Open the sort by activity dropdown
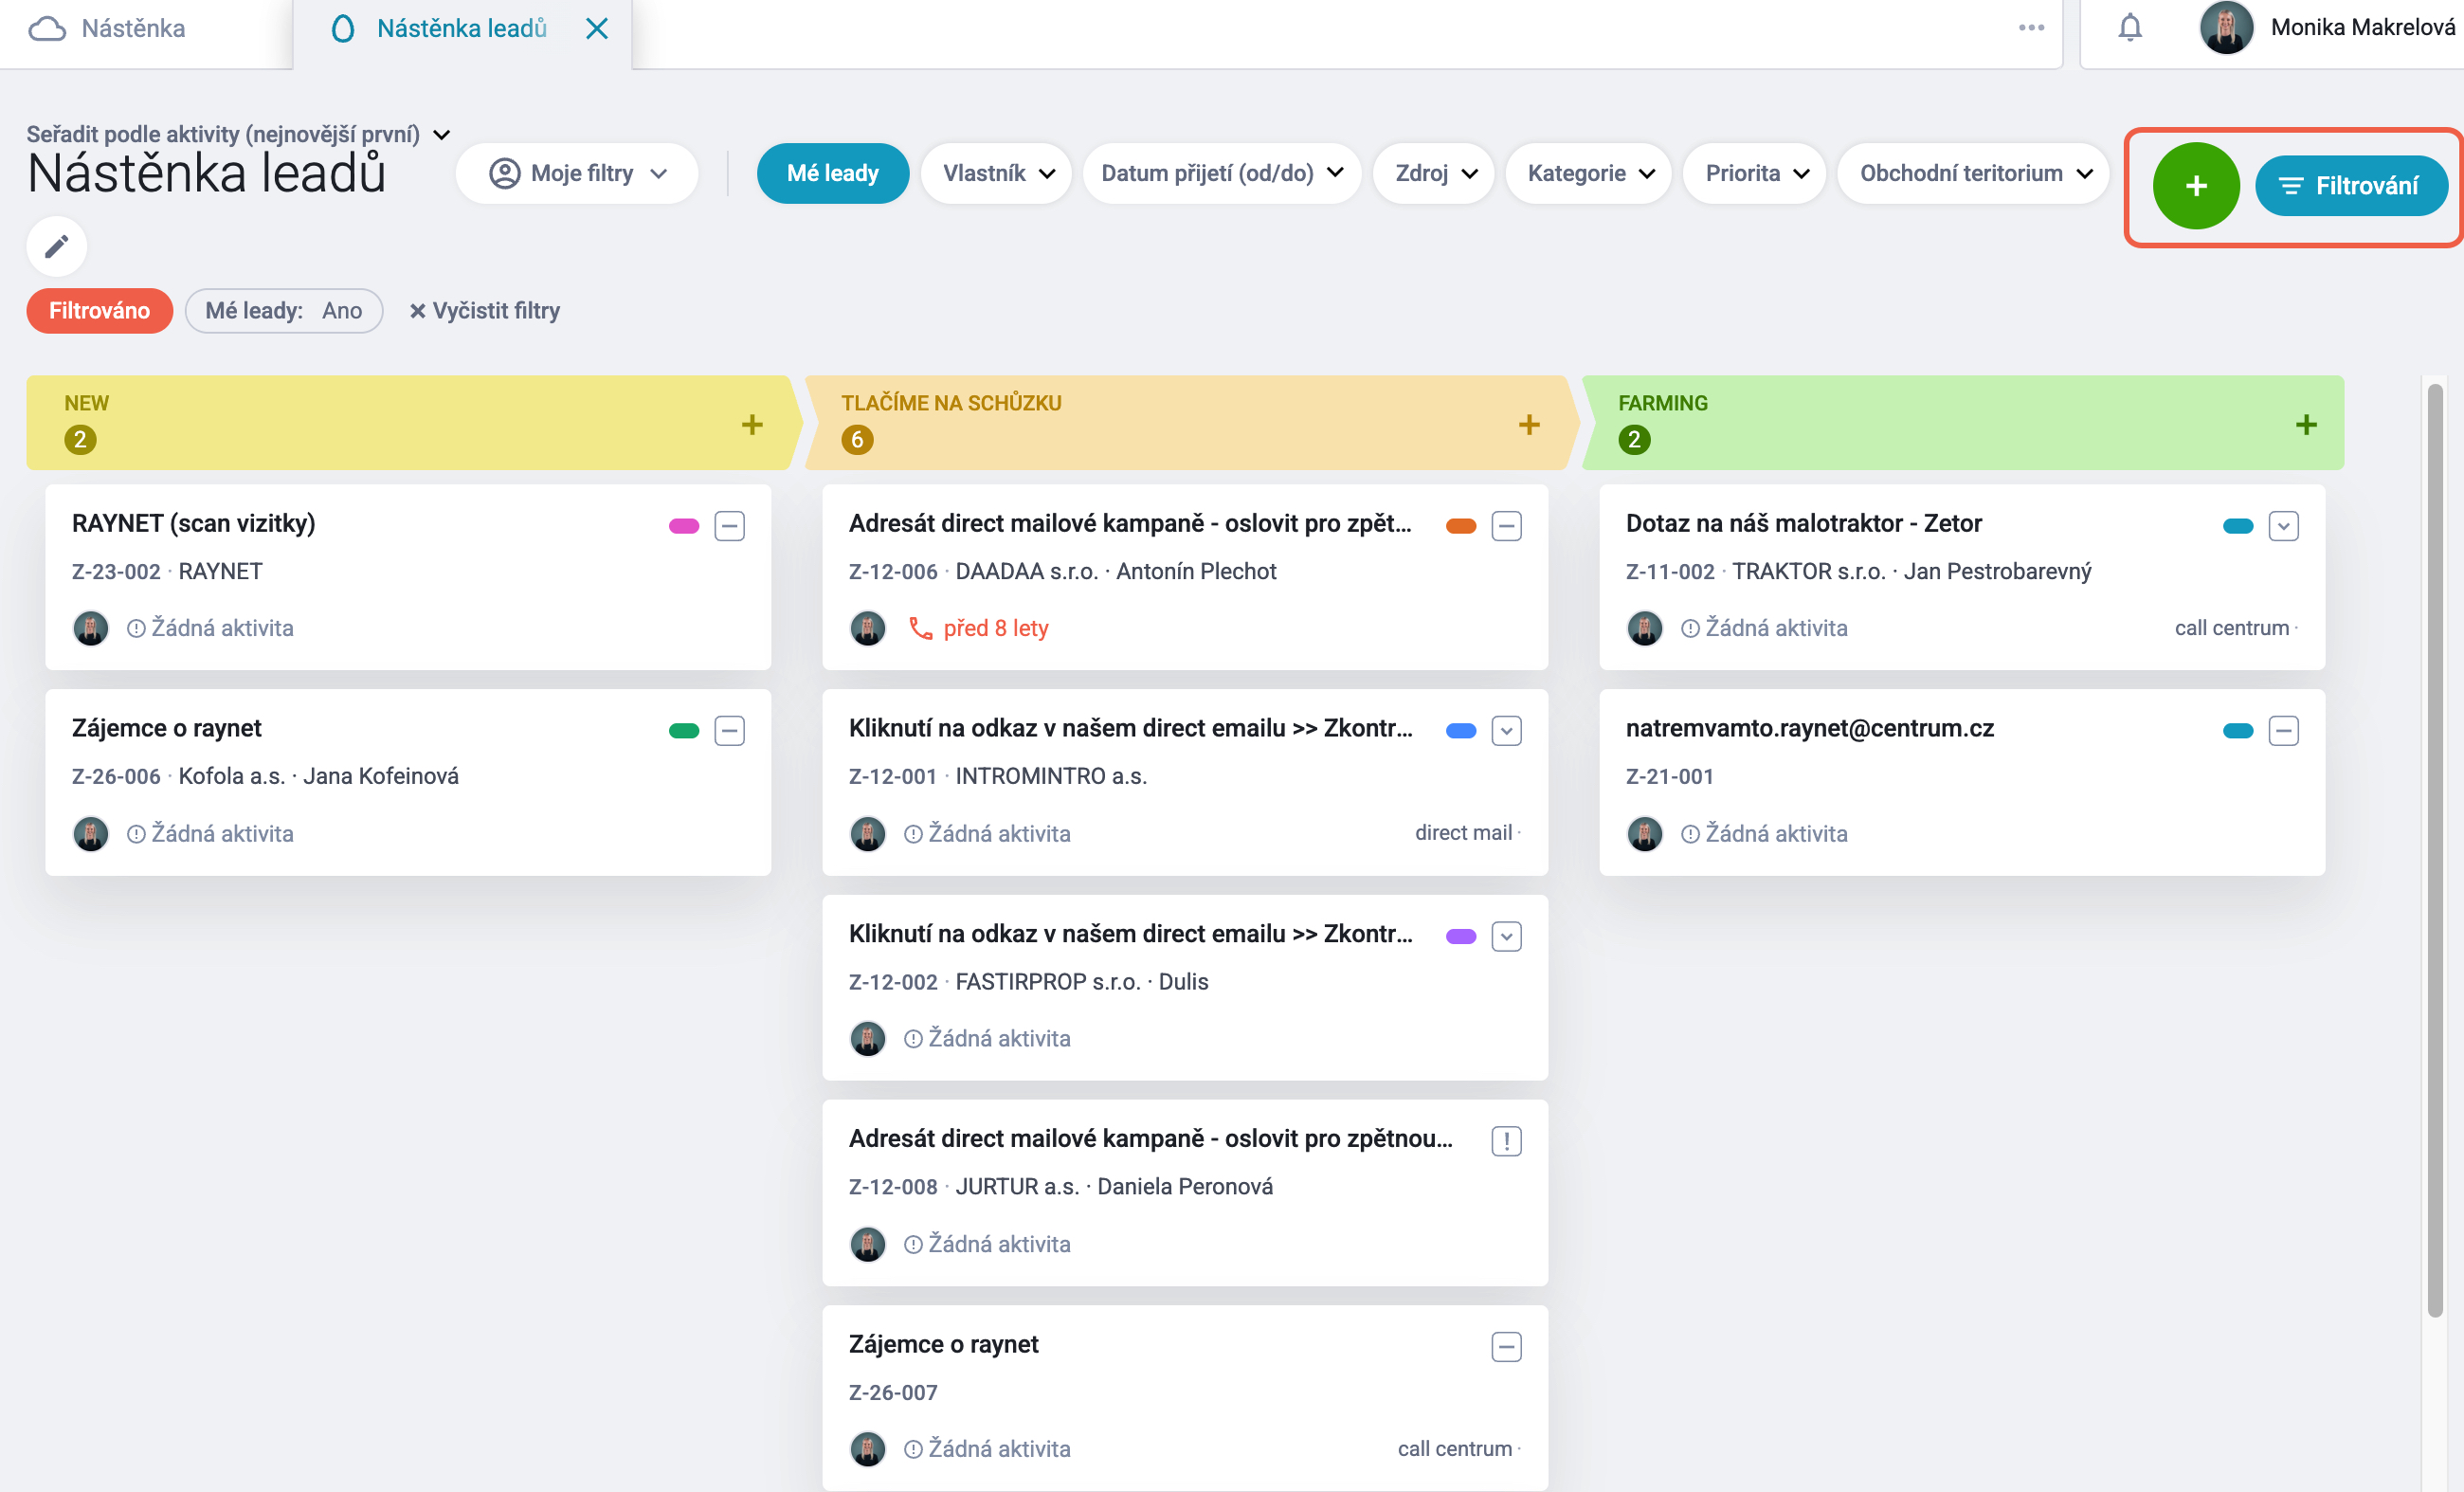 (239, 134)
